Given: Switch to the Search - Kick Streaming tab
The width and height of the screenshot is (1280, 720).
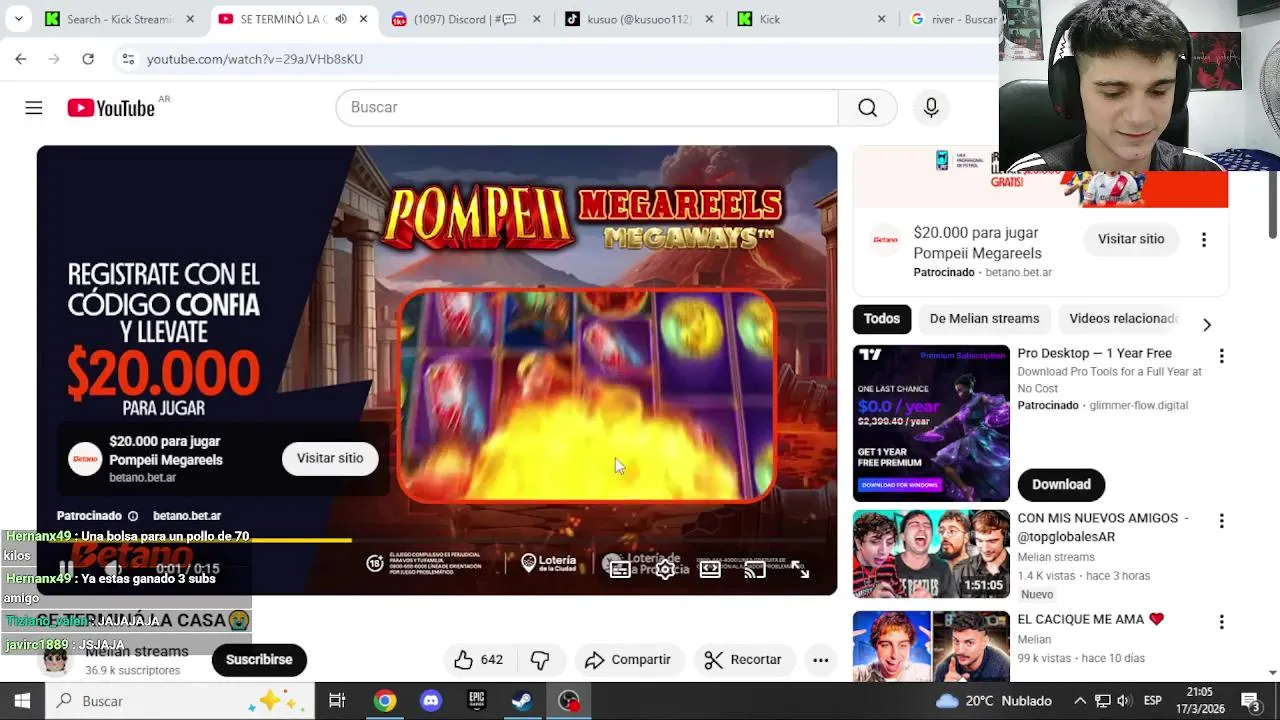Looking at the screenshot, I should pyautogui.click(x=120, y=19).
